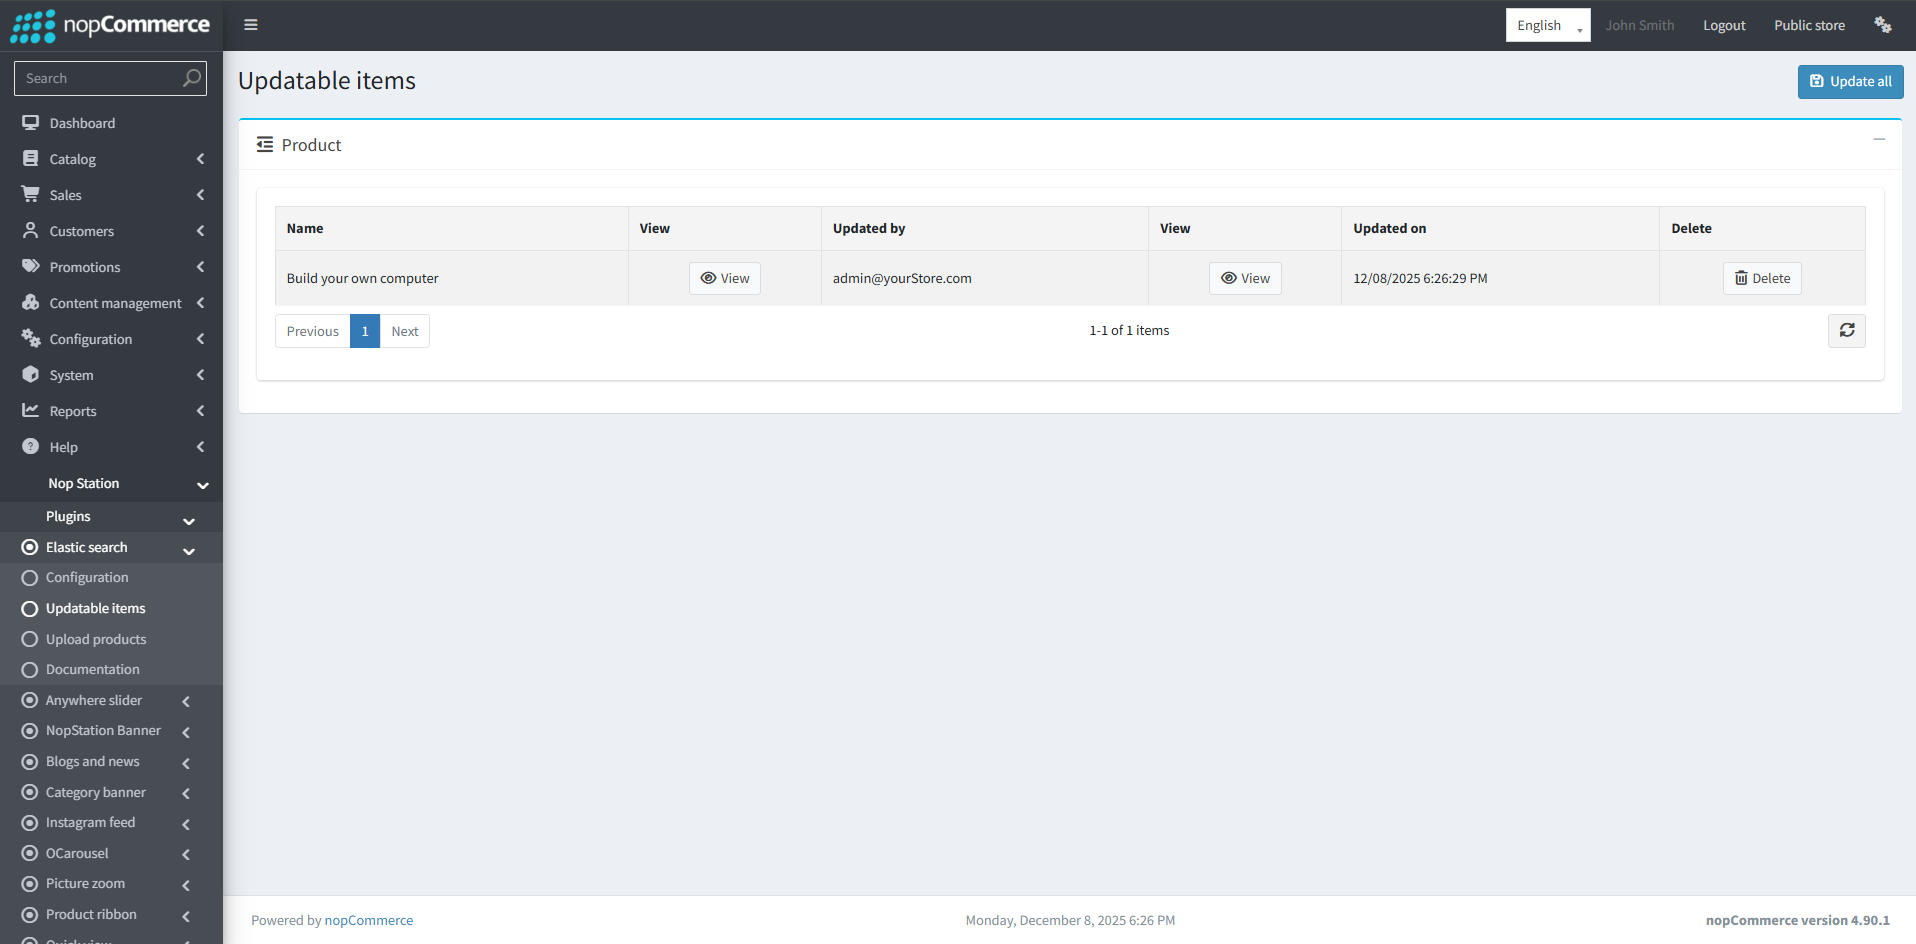View the admin@yourStore.com updater details
Viewport: 1916px width, 944px height.
coord(1245,279)
